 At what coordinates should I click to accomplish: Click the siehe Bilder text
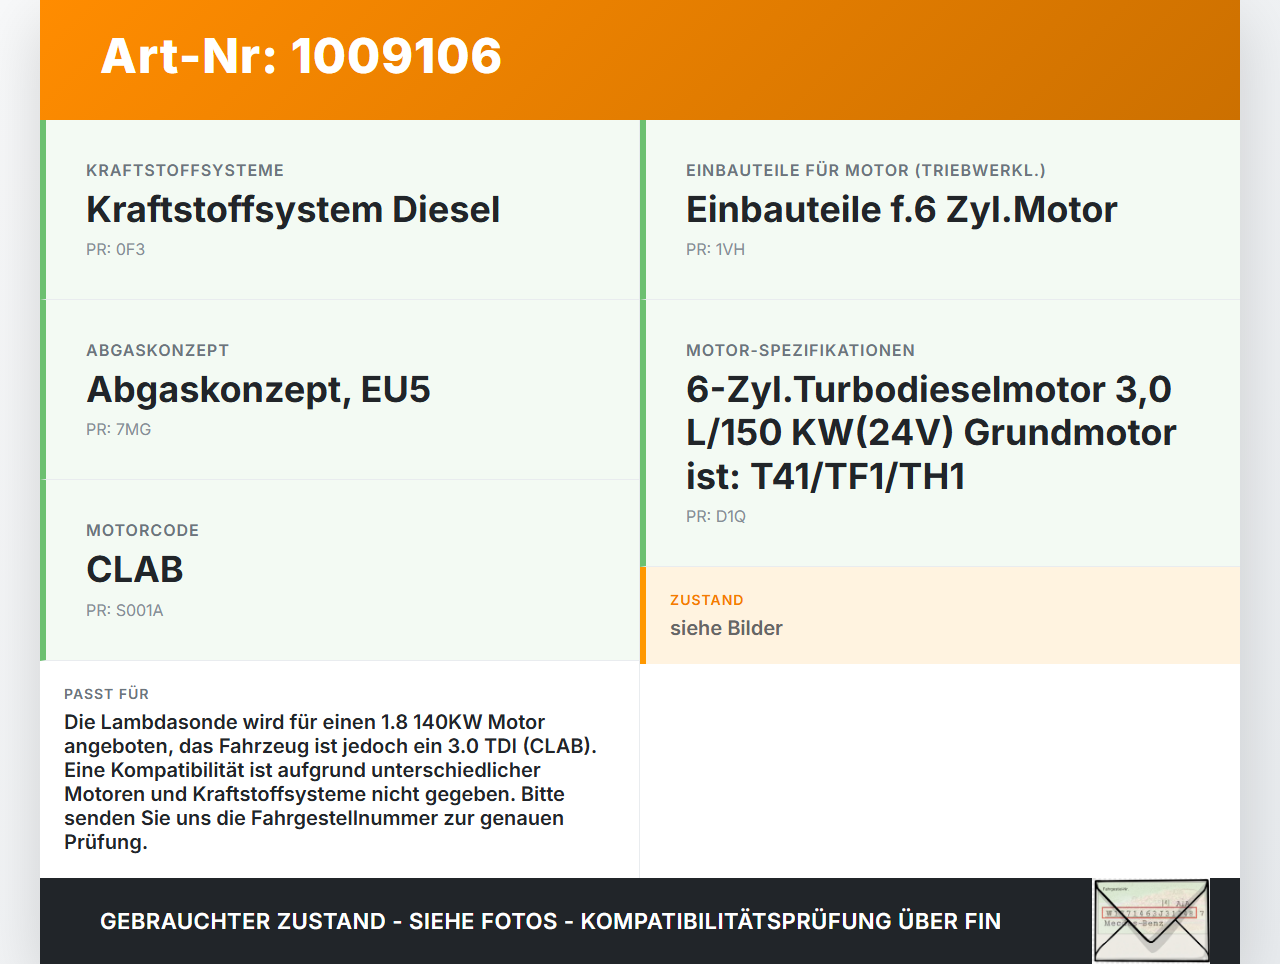pyautogui.click(x=726, y=628)
